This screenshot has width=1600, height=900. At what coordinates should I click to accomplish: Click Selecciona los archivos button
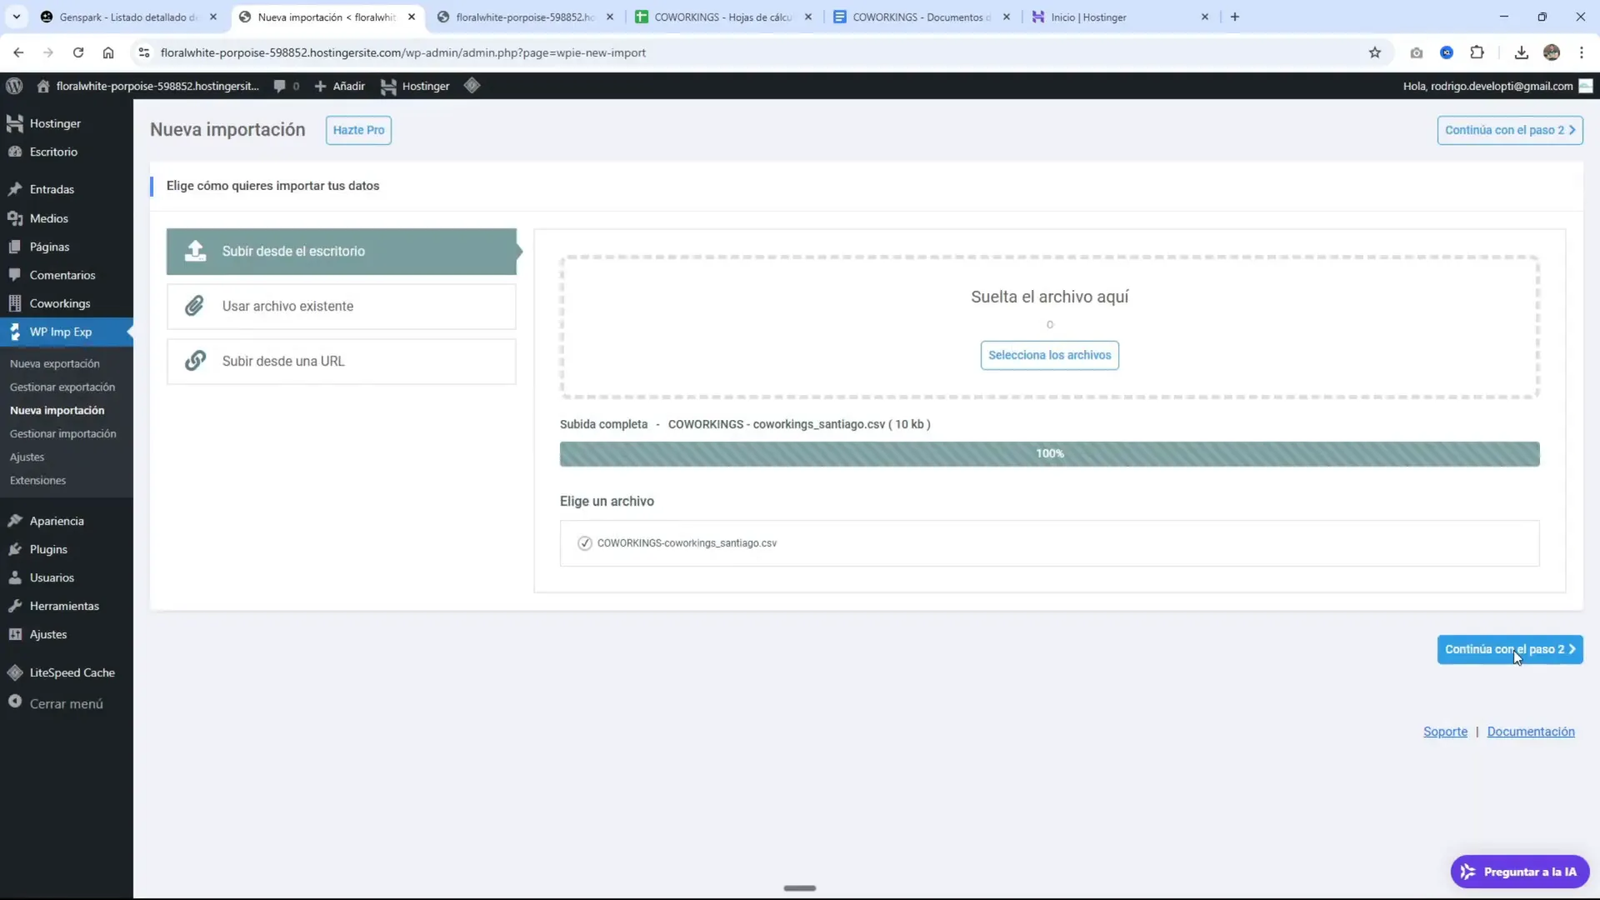click(x=1049, y=355)
